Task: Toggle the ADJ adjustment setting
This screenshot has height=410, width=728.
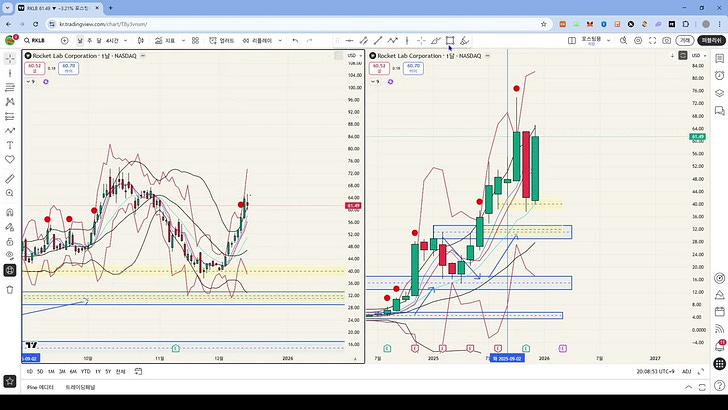Action: pos(687,371)
